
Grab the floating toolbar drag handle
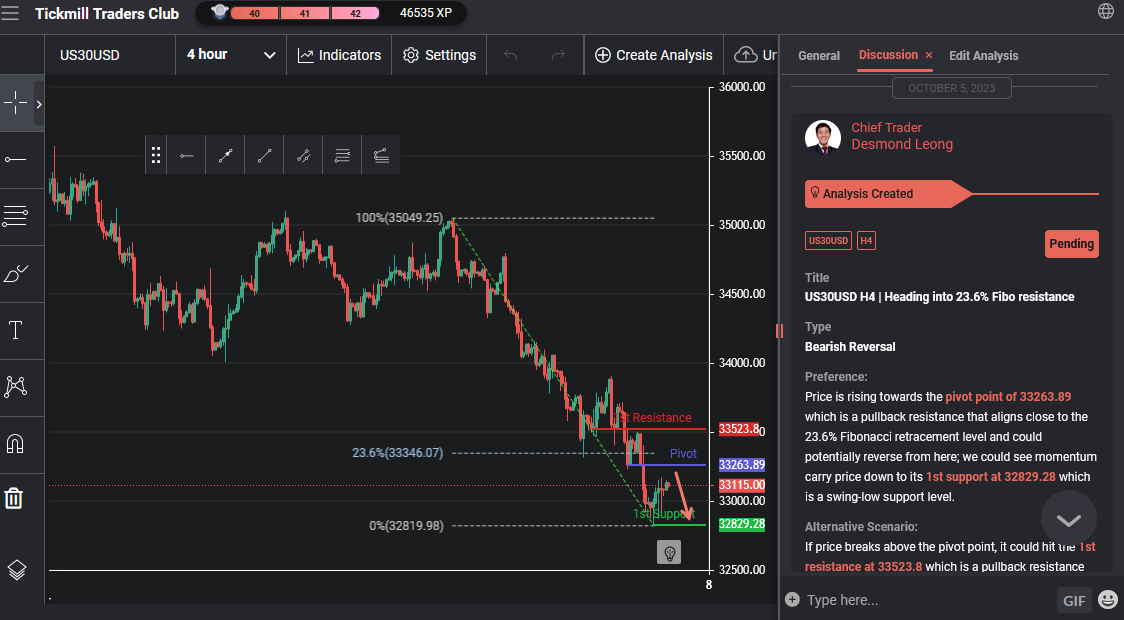(x=156, y=155)
